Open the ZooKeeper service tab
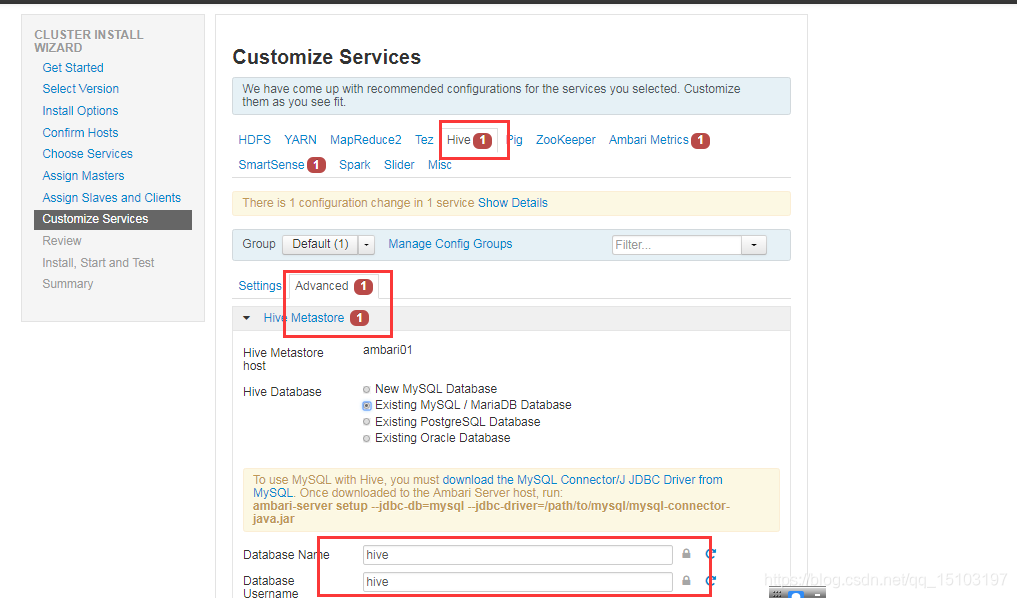 tap(566, 139)
